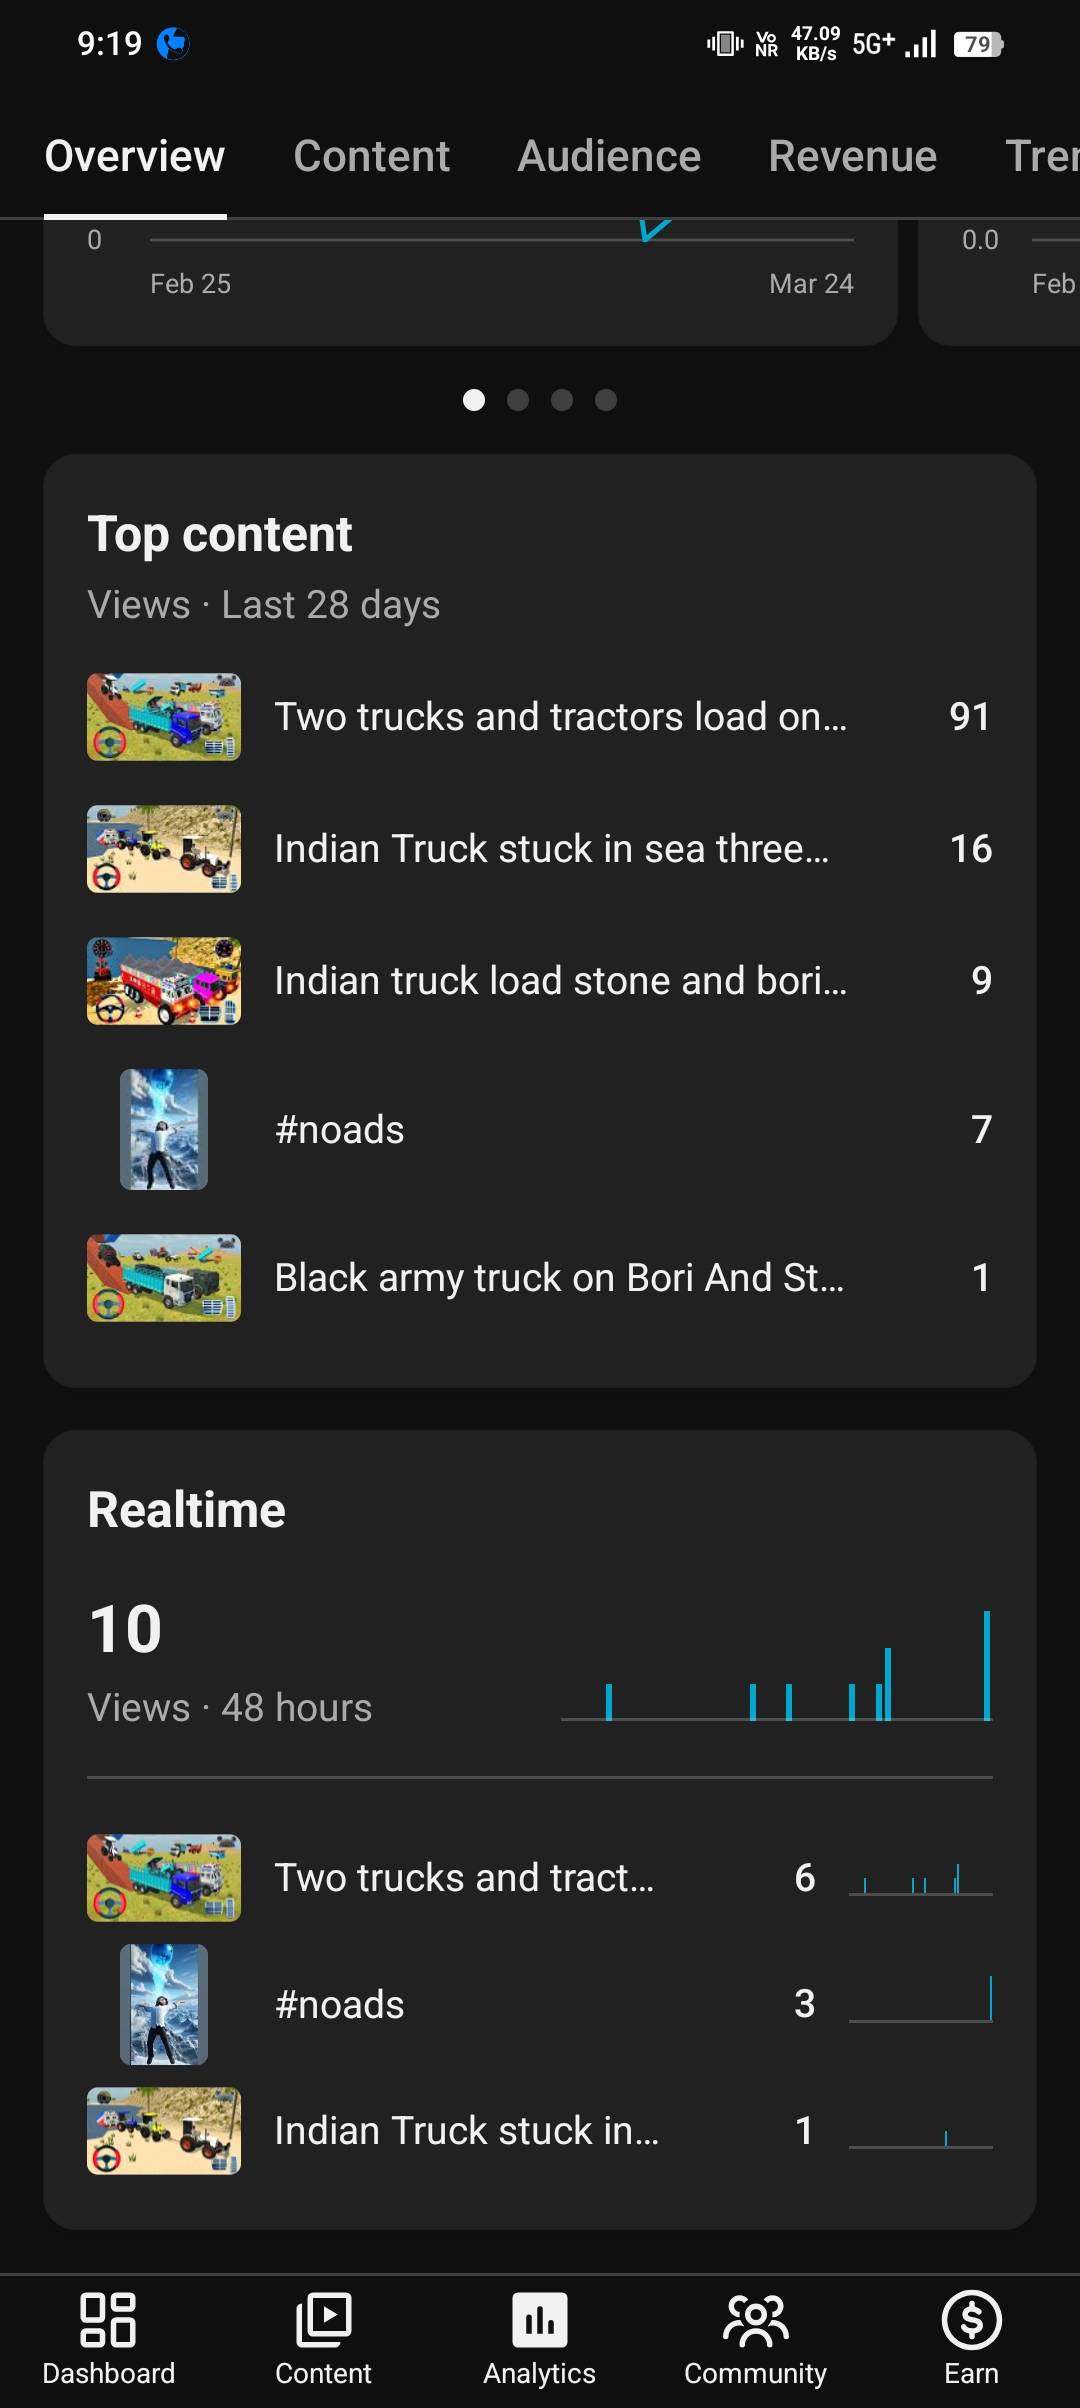Viewport: 1080px width, 2408px height.
Task: Open "Two trucks and tractors load on" top video
Action: pos(560,717)
